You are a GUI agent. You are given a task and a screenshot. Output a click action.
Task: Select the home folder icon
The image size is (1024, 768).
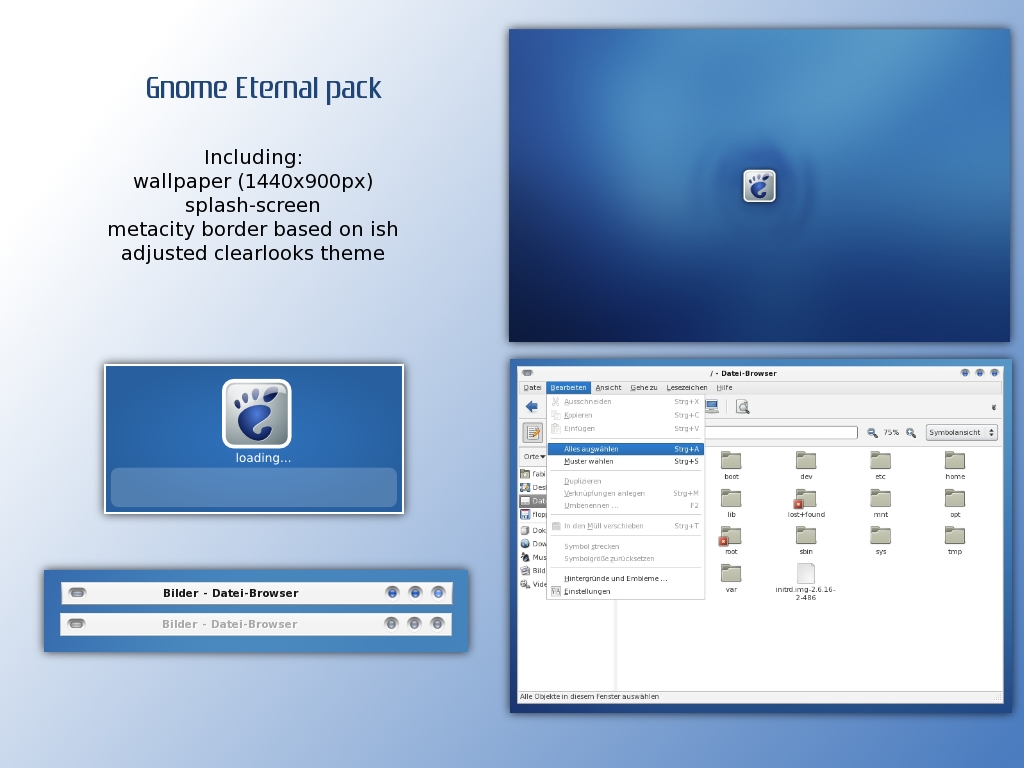click(955, 460)
